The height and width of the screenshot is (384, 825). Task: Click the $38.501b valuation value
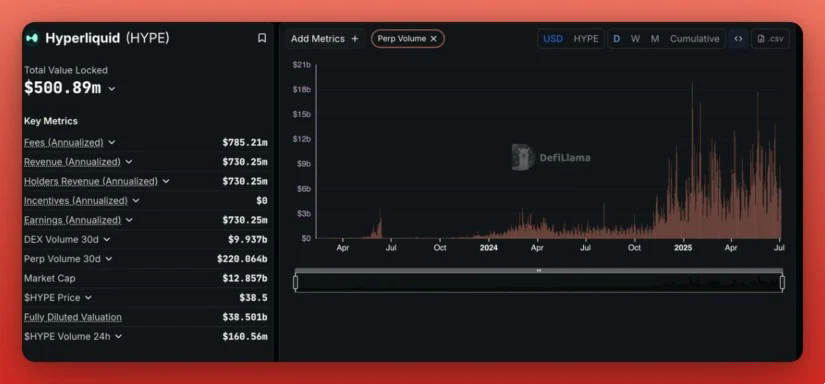pos(245,317)
